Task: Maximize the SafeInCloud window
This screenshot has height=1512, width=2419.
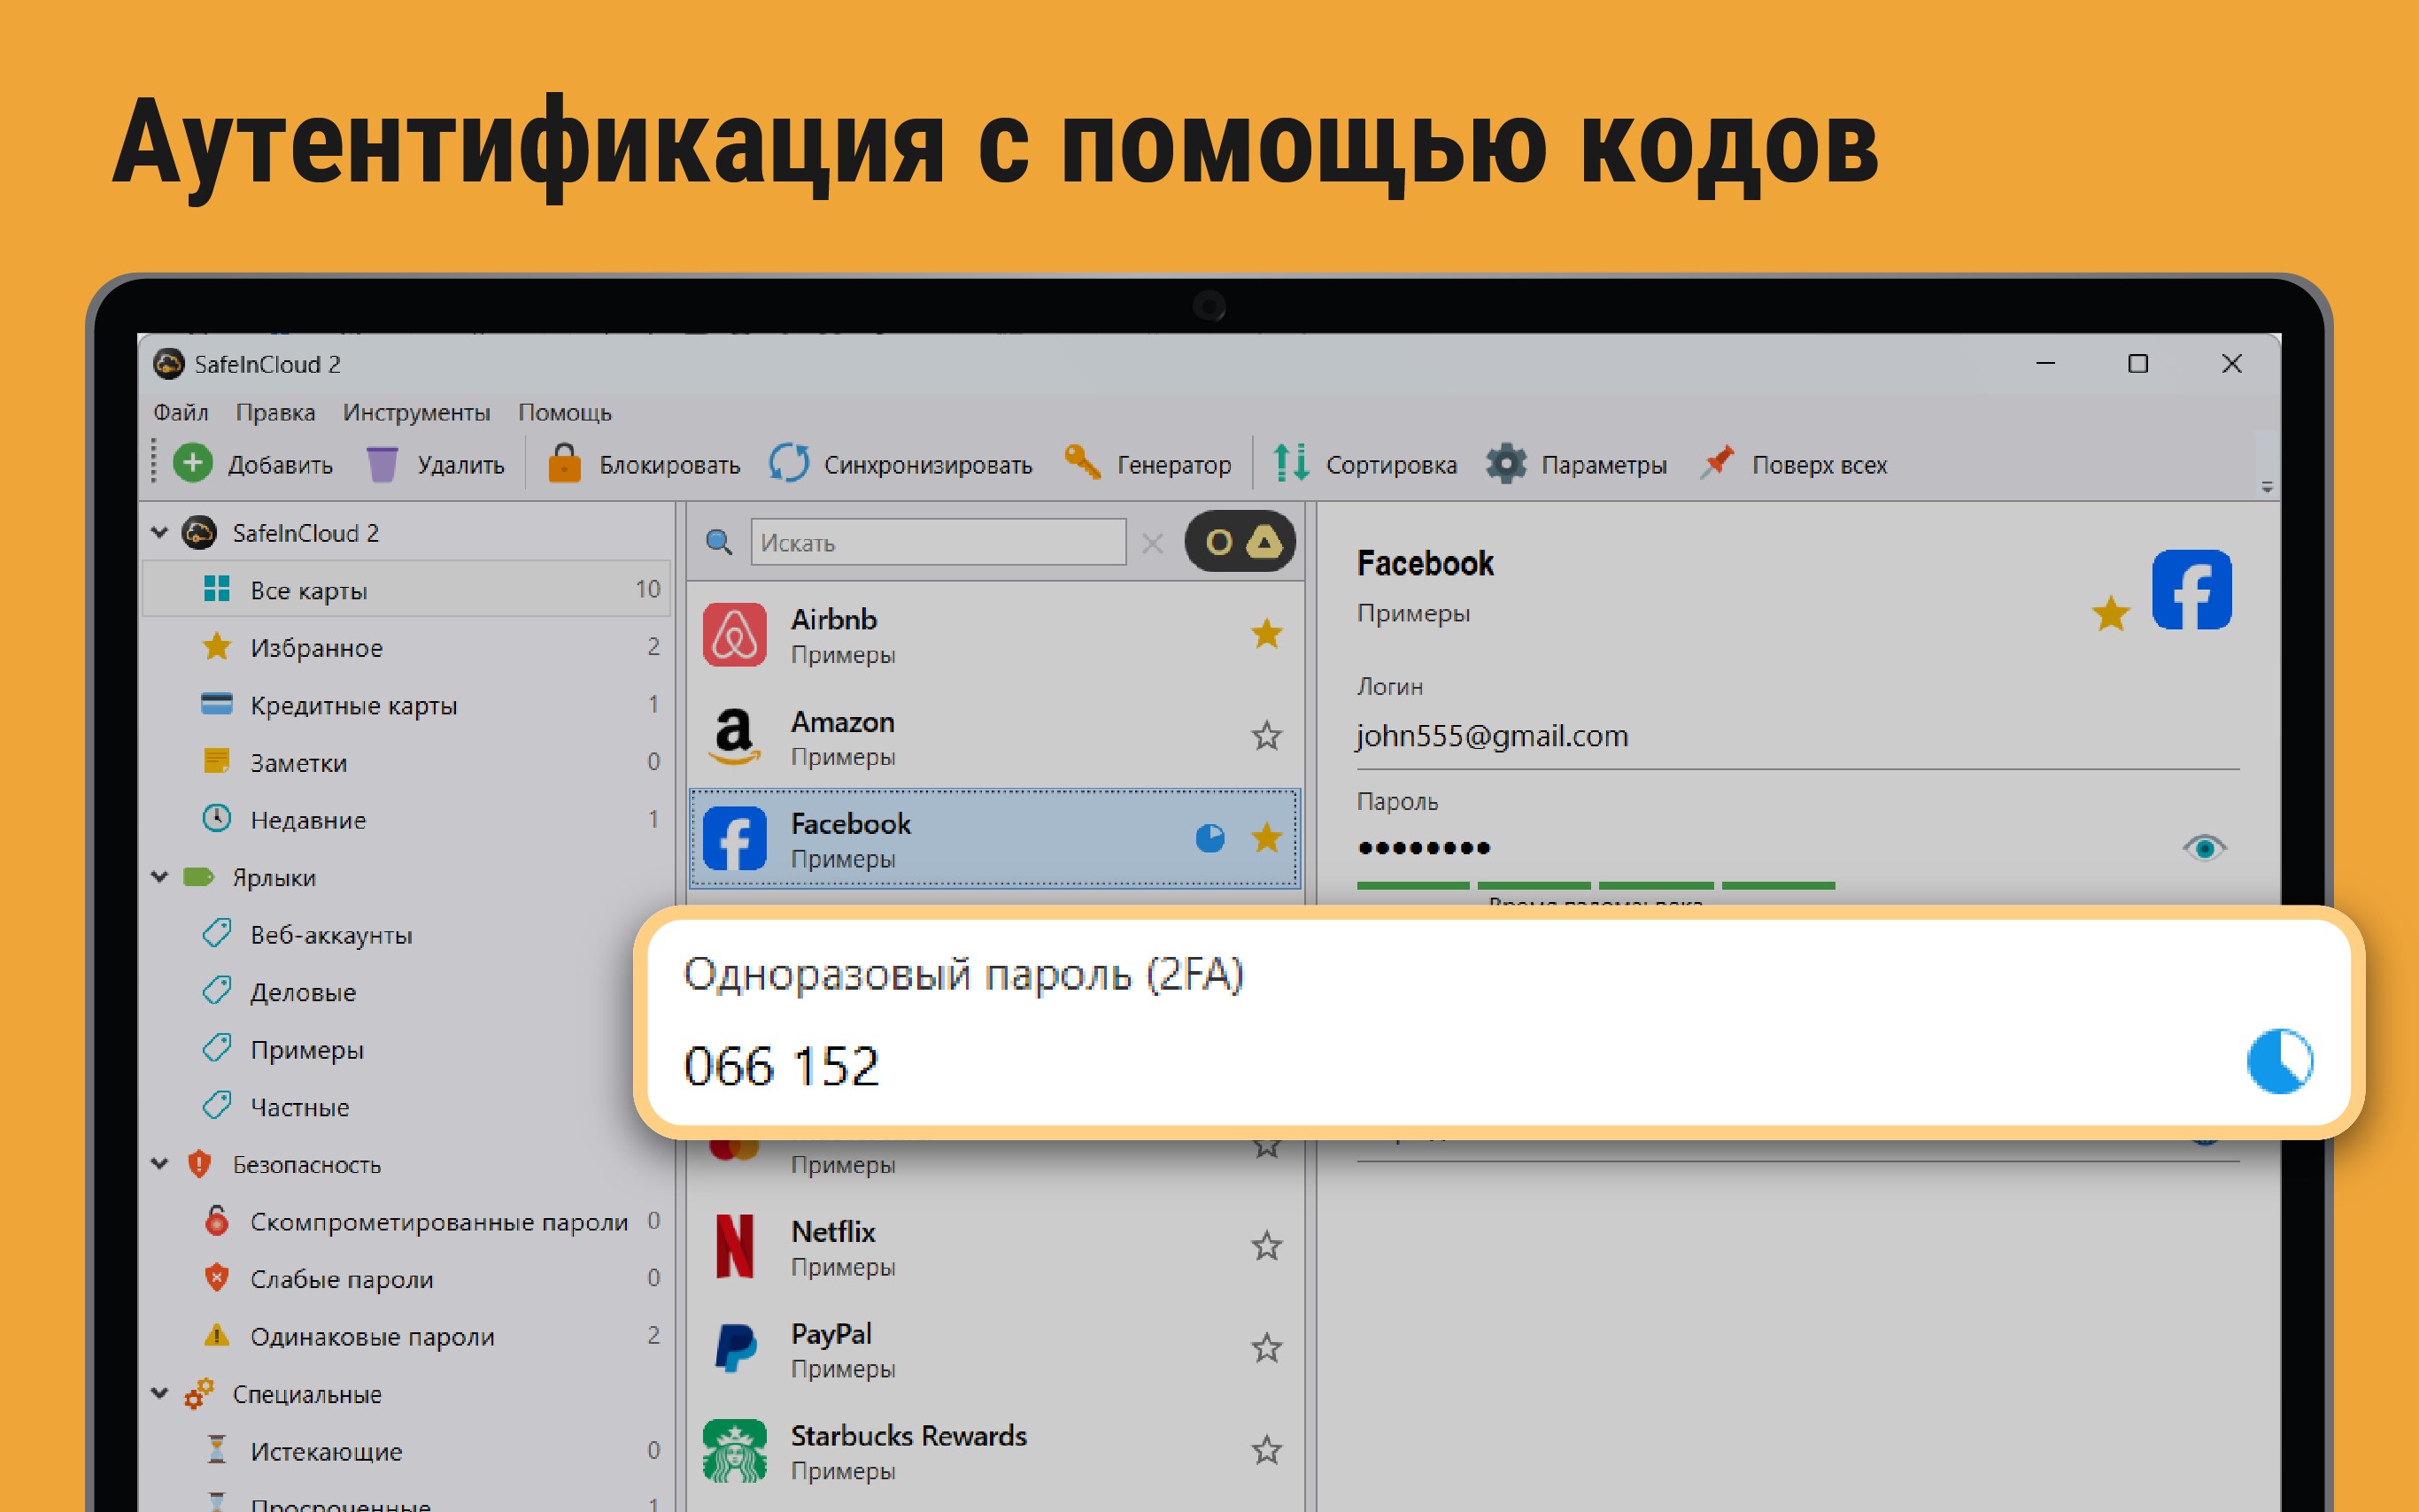Action: (2137, 364)
